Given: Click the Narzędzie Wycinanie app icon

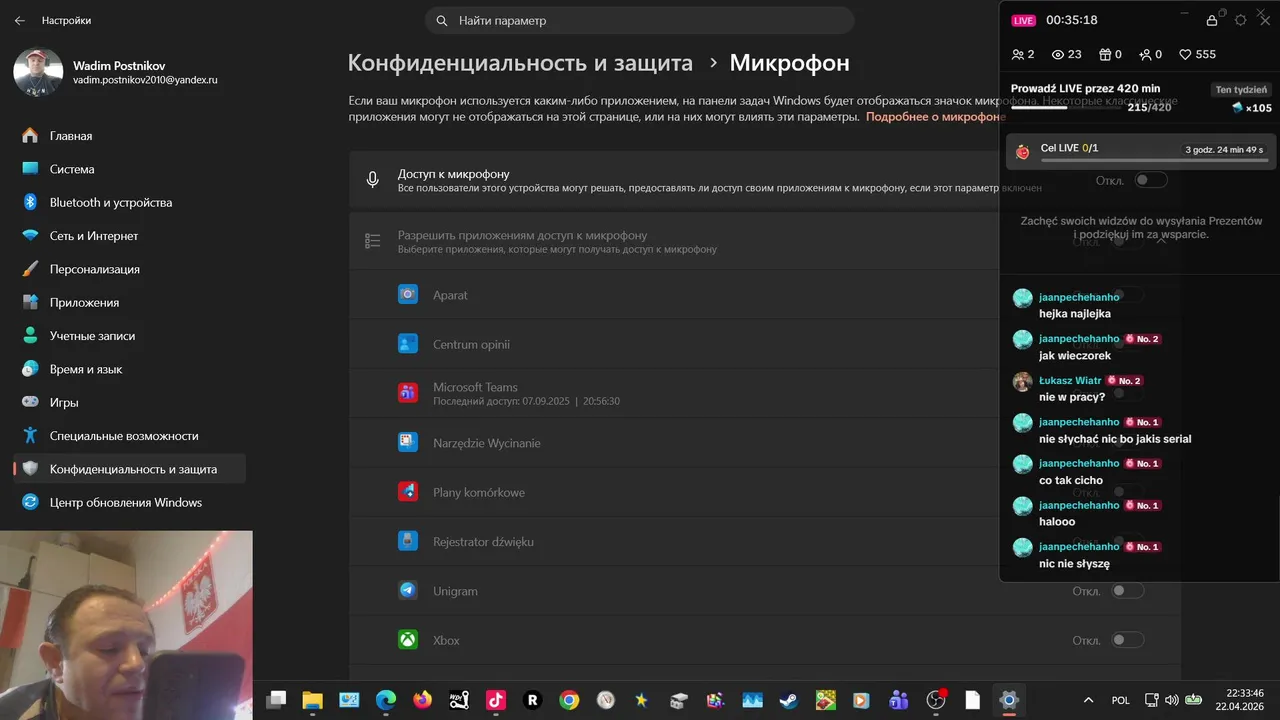Looking at the screenshot, I should click(x=408, y=442).
